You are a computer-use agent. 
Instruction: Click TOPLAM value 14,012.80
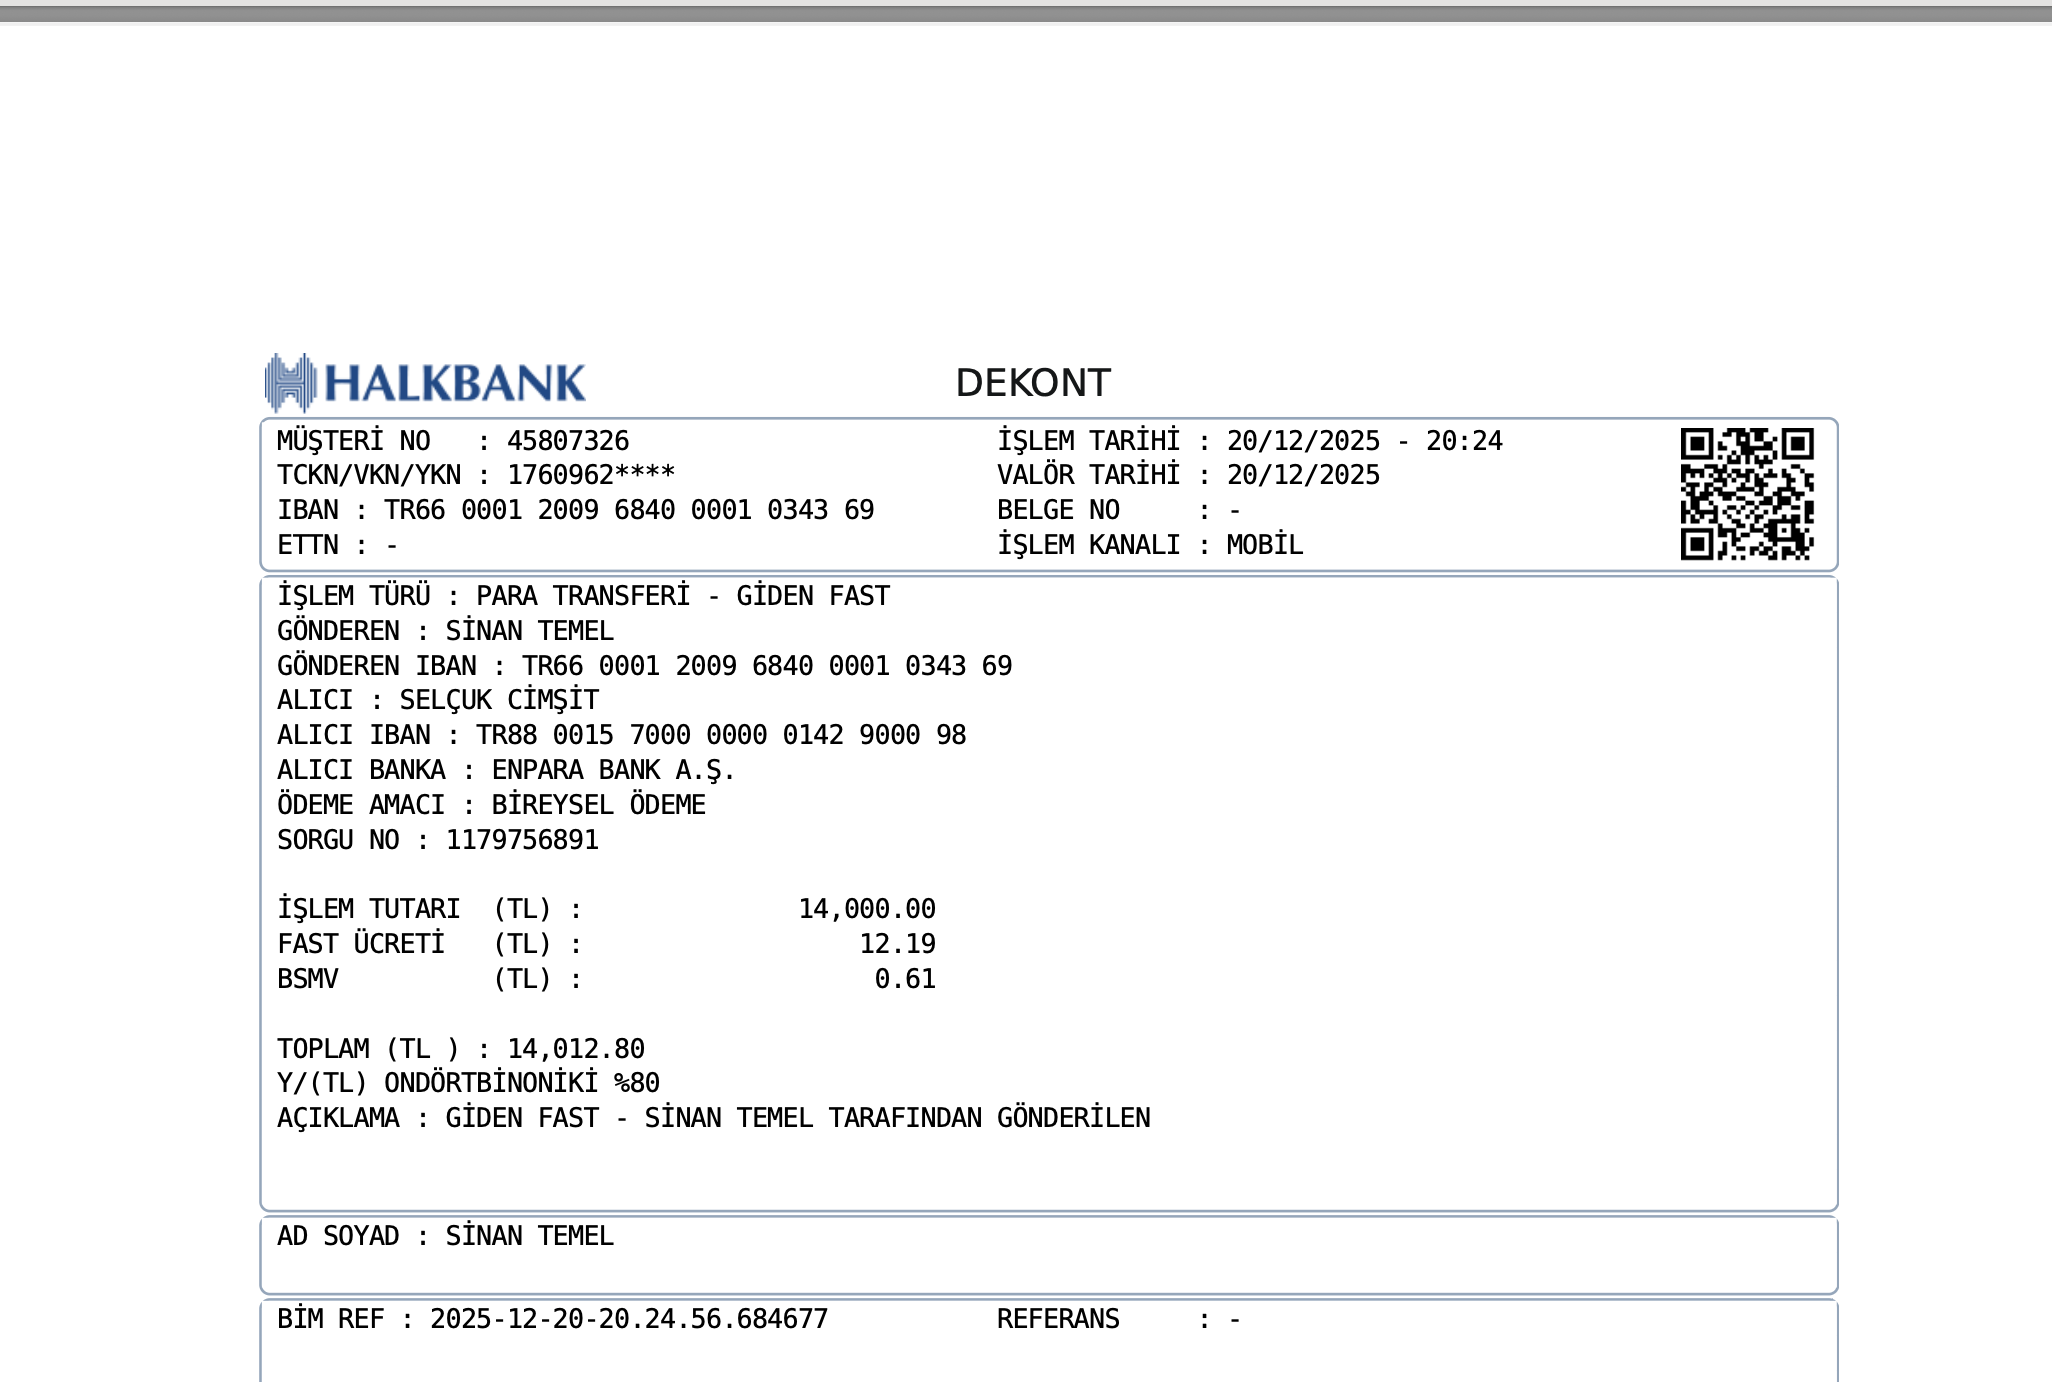[576, 1049]
